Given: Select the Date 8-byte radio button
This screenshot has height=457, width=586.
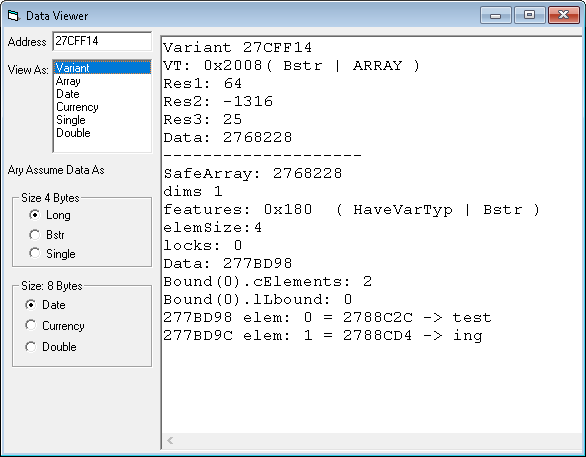Looking at the screenshot, I should coord(45,305).
